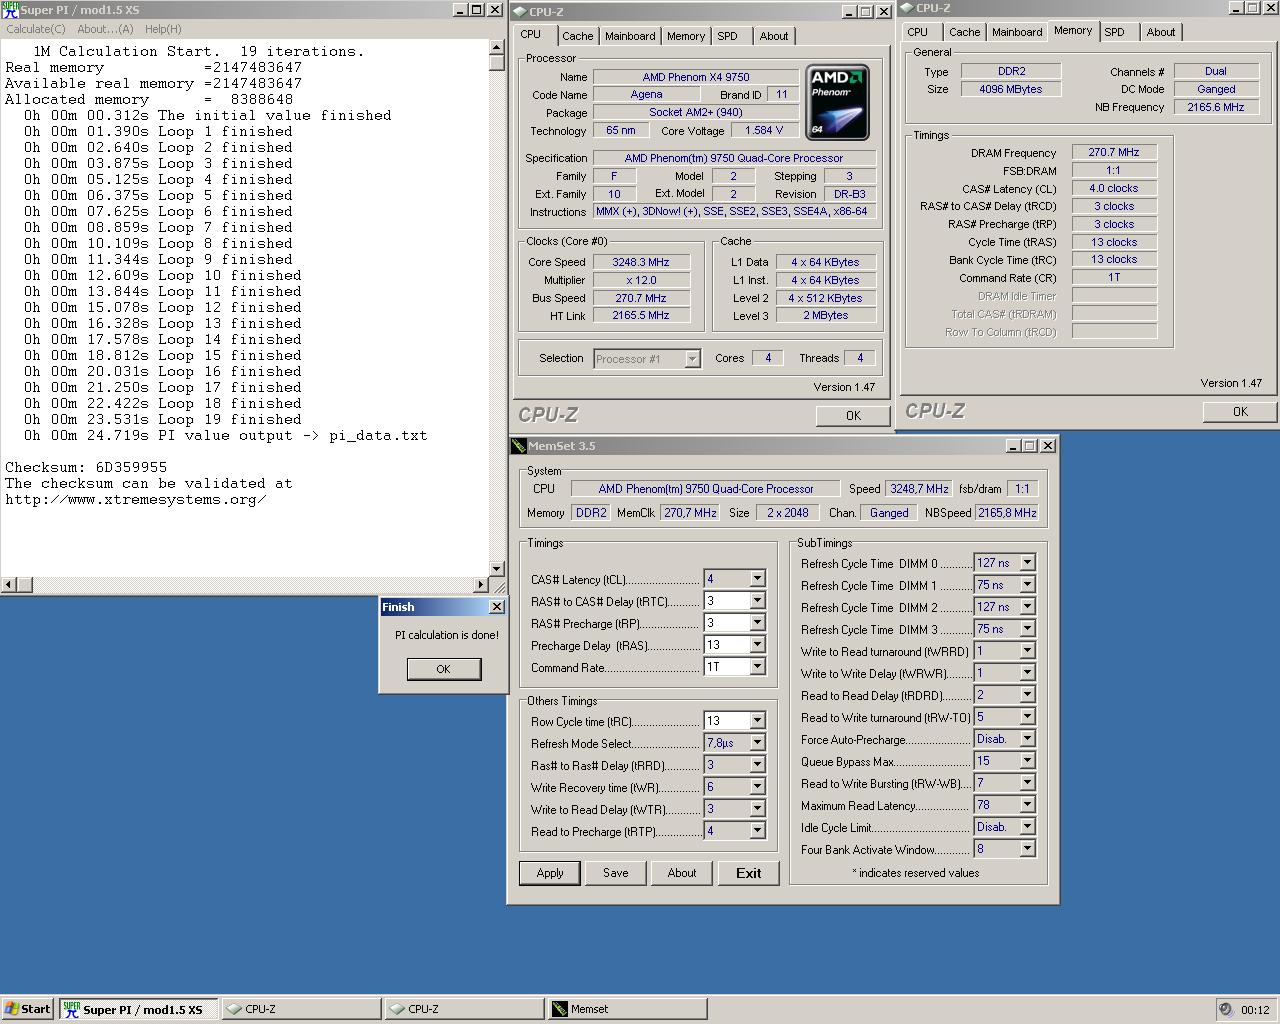The width and height of the screenshot is (1280, 1024).
Task: Click OK in the CPU-Z CPU window
Action: point(853,416)
